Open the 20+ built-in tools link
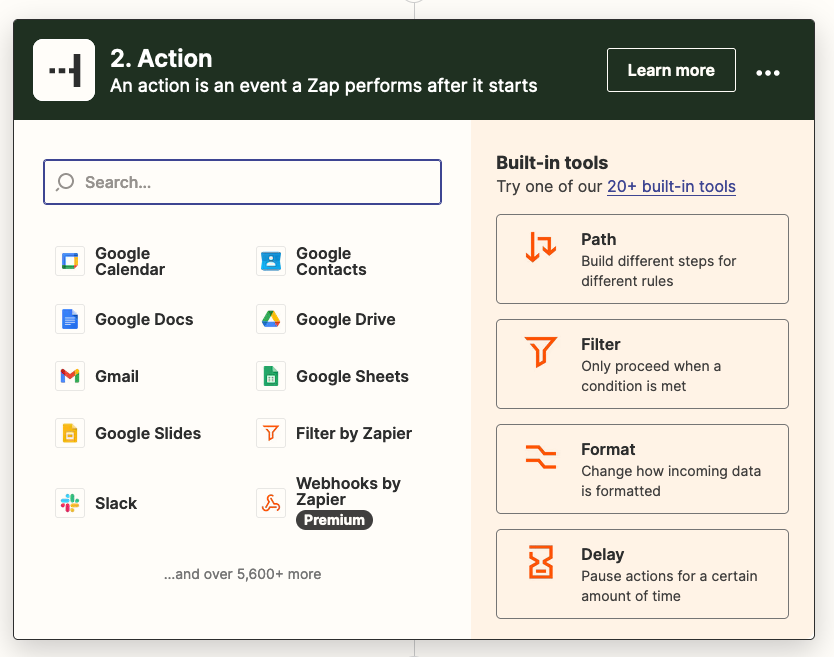The height and width of the screenshot is (657, 834). click(671, 186)
